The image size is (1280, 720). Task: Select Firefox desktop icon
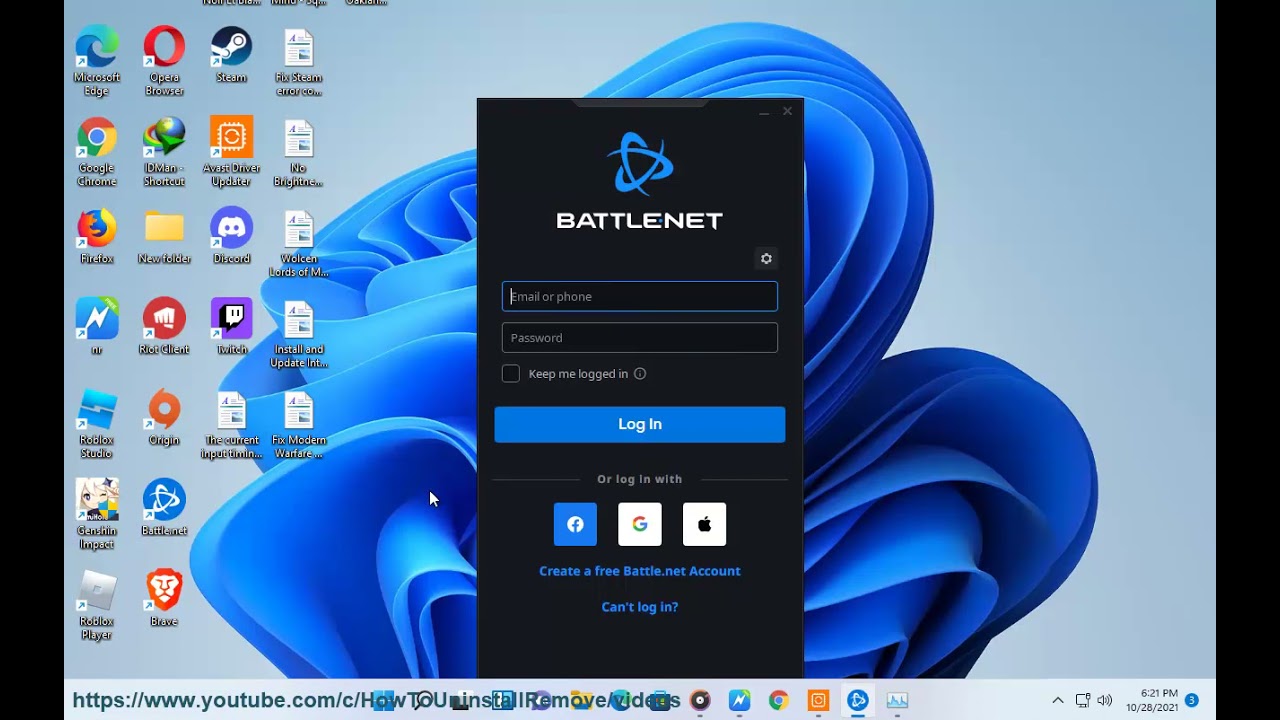(x=97, y=237)
